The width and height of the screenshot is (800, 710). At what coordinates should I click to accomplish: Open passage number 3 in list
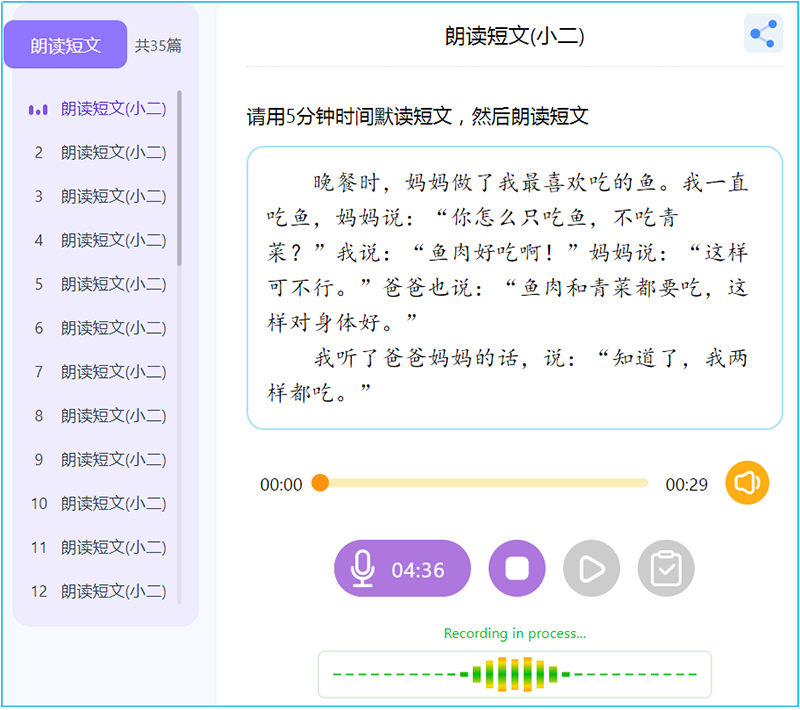[x=113, y=197]
